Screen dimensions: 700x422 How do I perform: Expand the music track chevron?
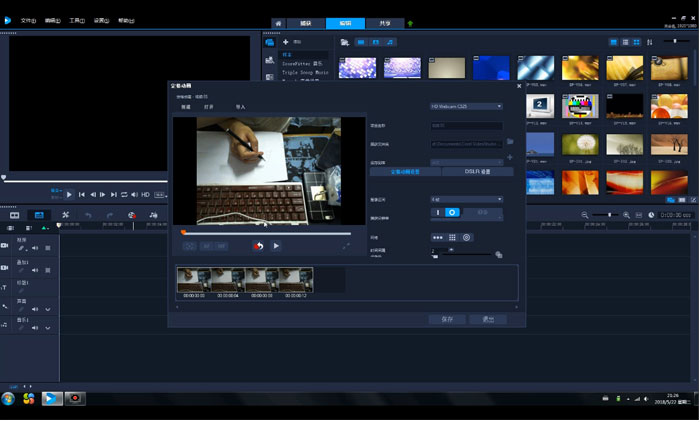pyautogui.click(x=47, y=327)
